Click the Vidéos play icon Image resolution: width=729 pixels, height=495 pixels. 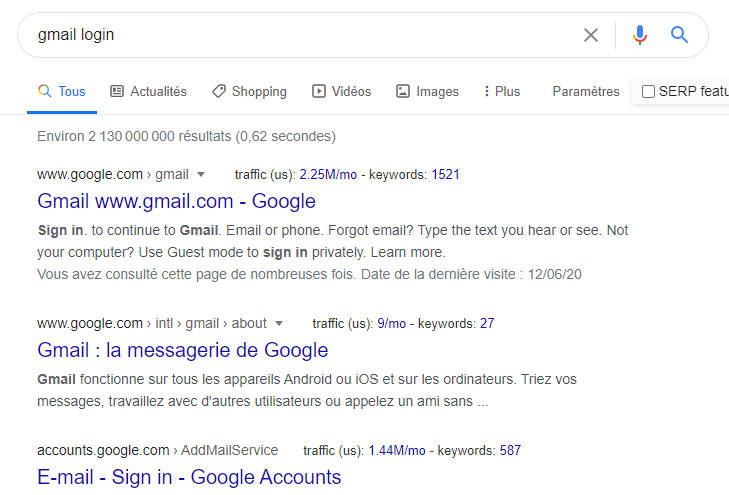(319, 91)
